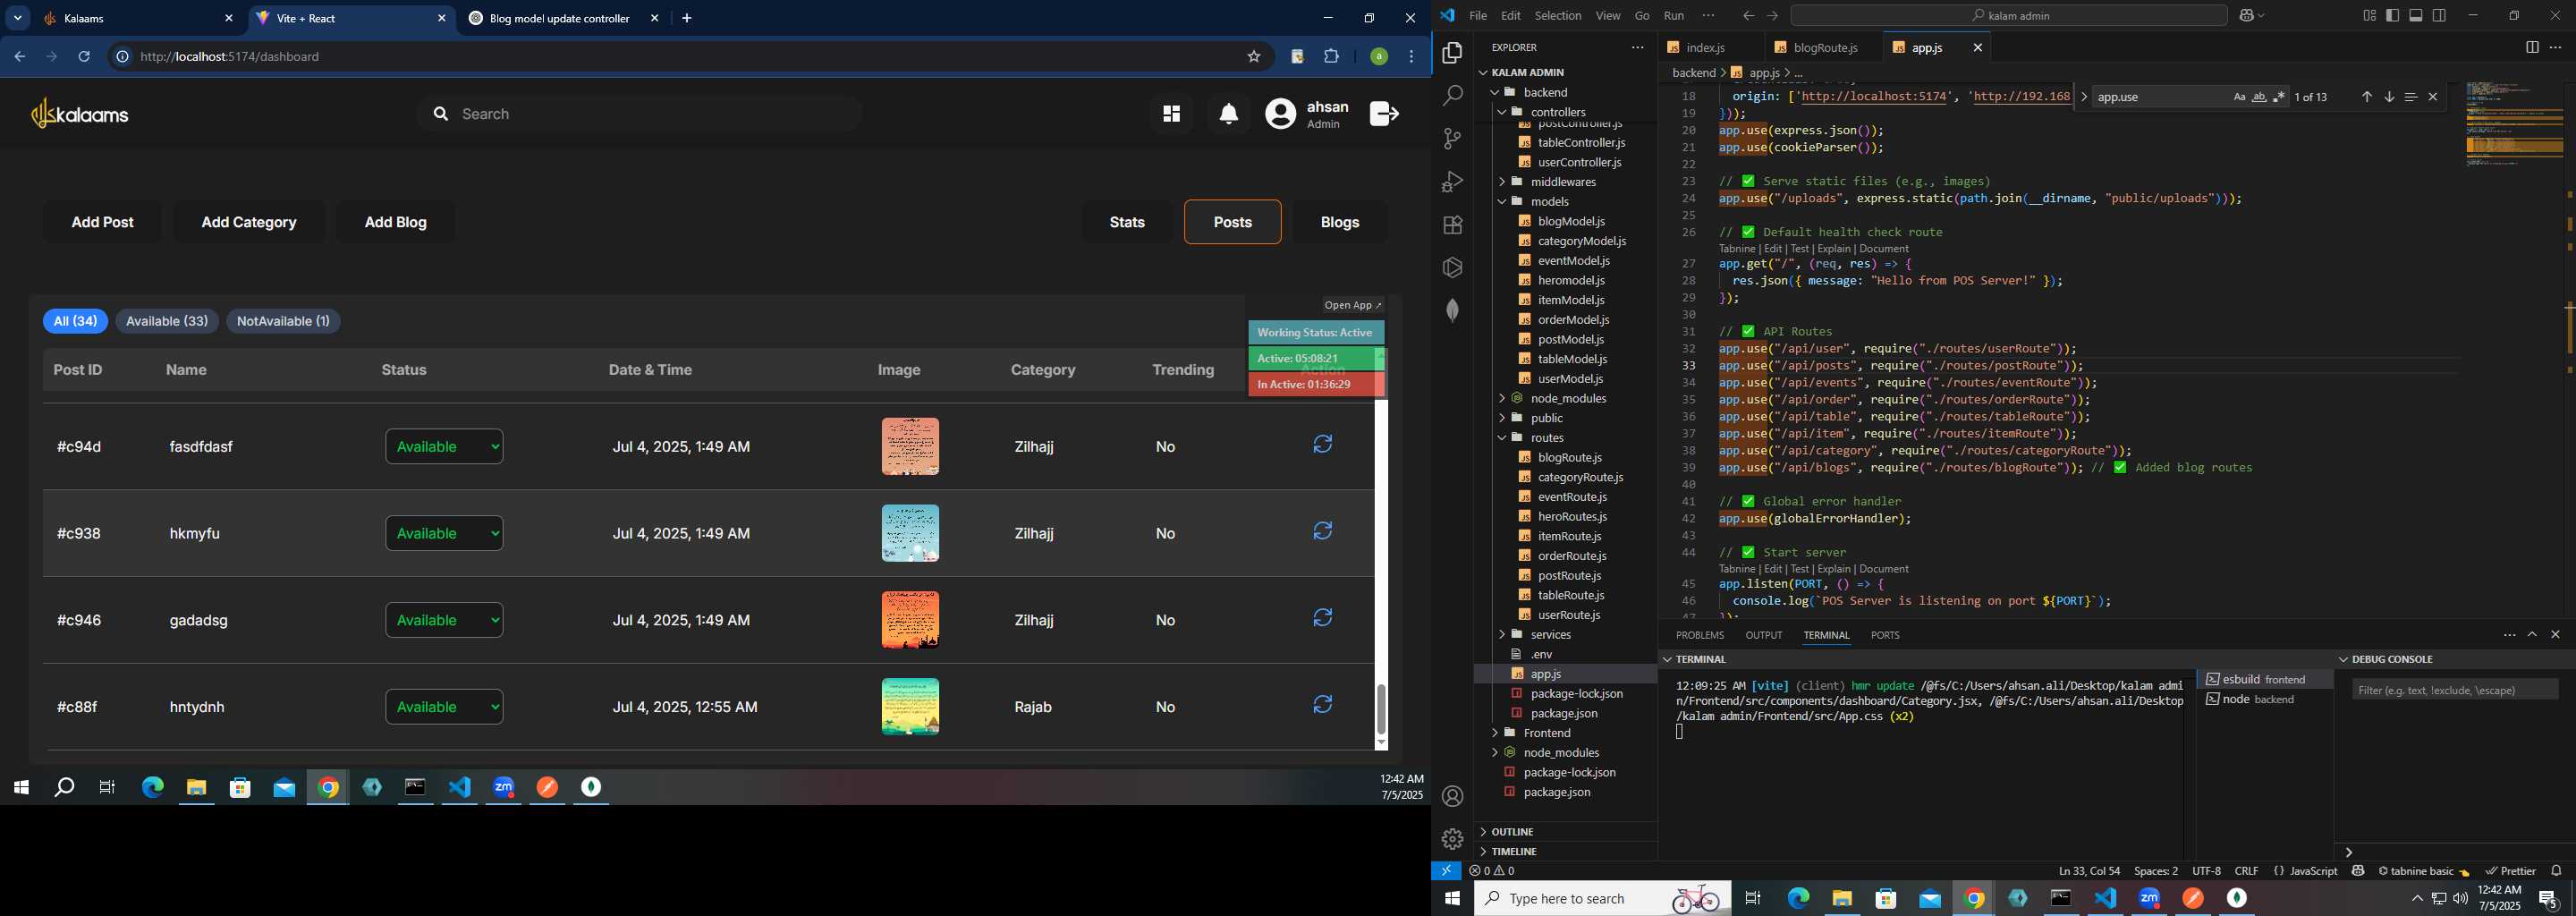Viewport: 2576px width, 916px height.
Task: Click refresh icon for post #c946
Action: (x=1322, y=619)
